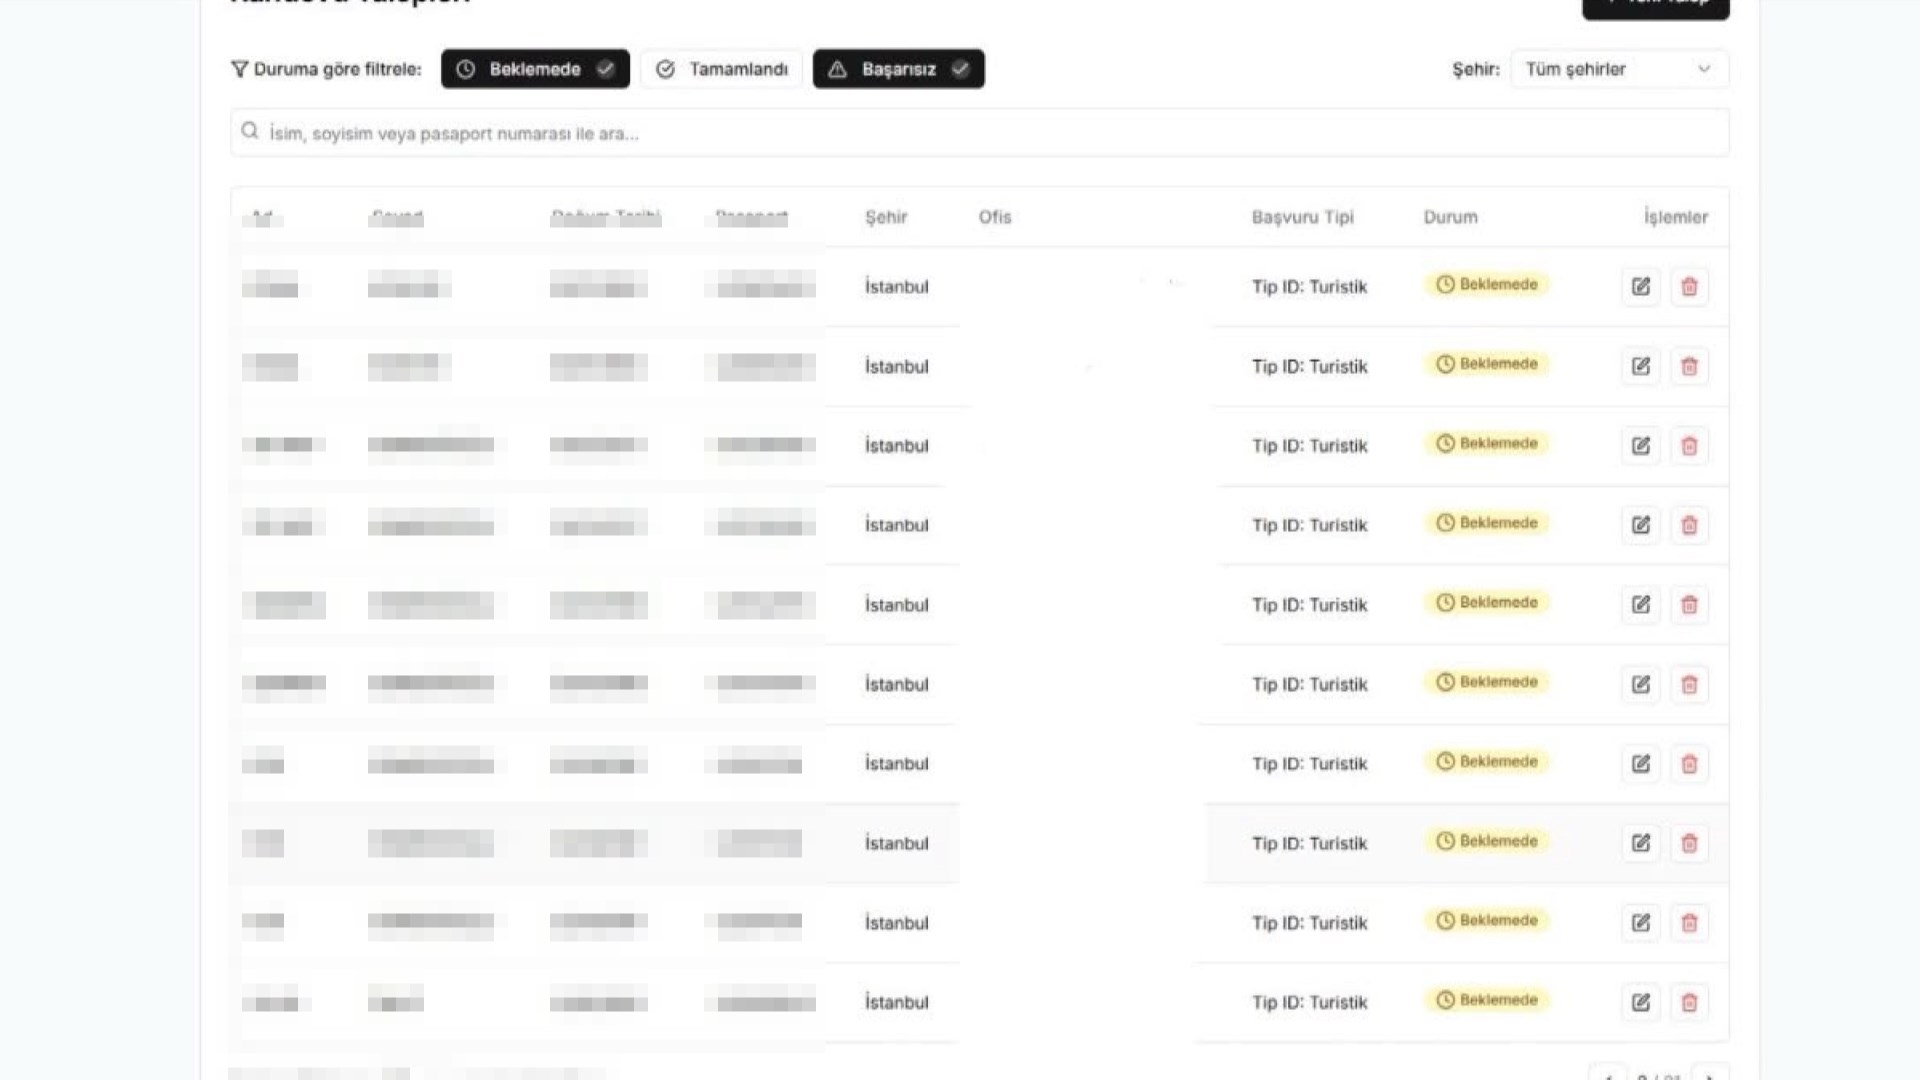Click the trash icon in the second row
This screenshot has width=1920, height=1080.
[x=1689, y=366]
